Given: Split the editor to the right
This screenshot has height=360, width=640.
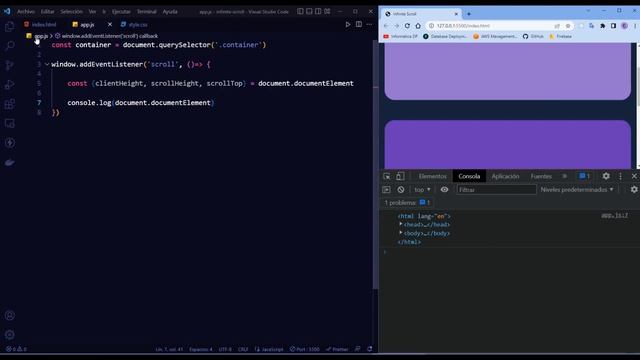Looking at the screenshot, I should 359,24.
